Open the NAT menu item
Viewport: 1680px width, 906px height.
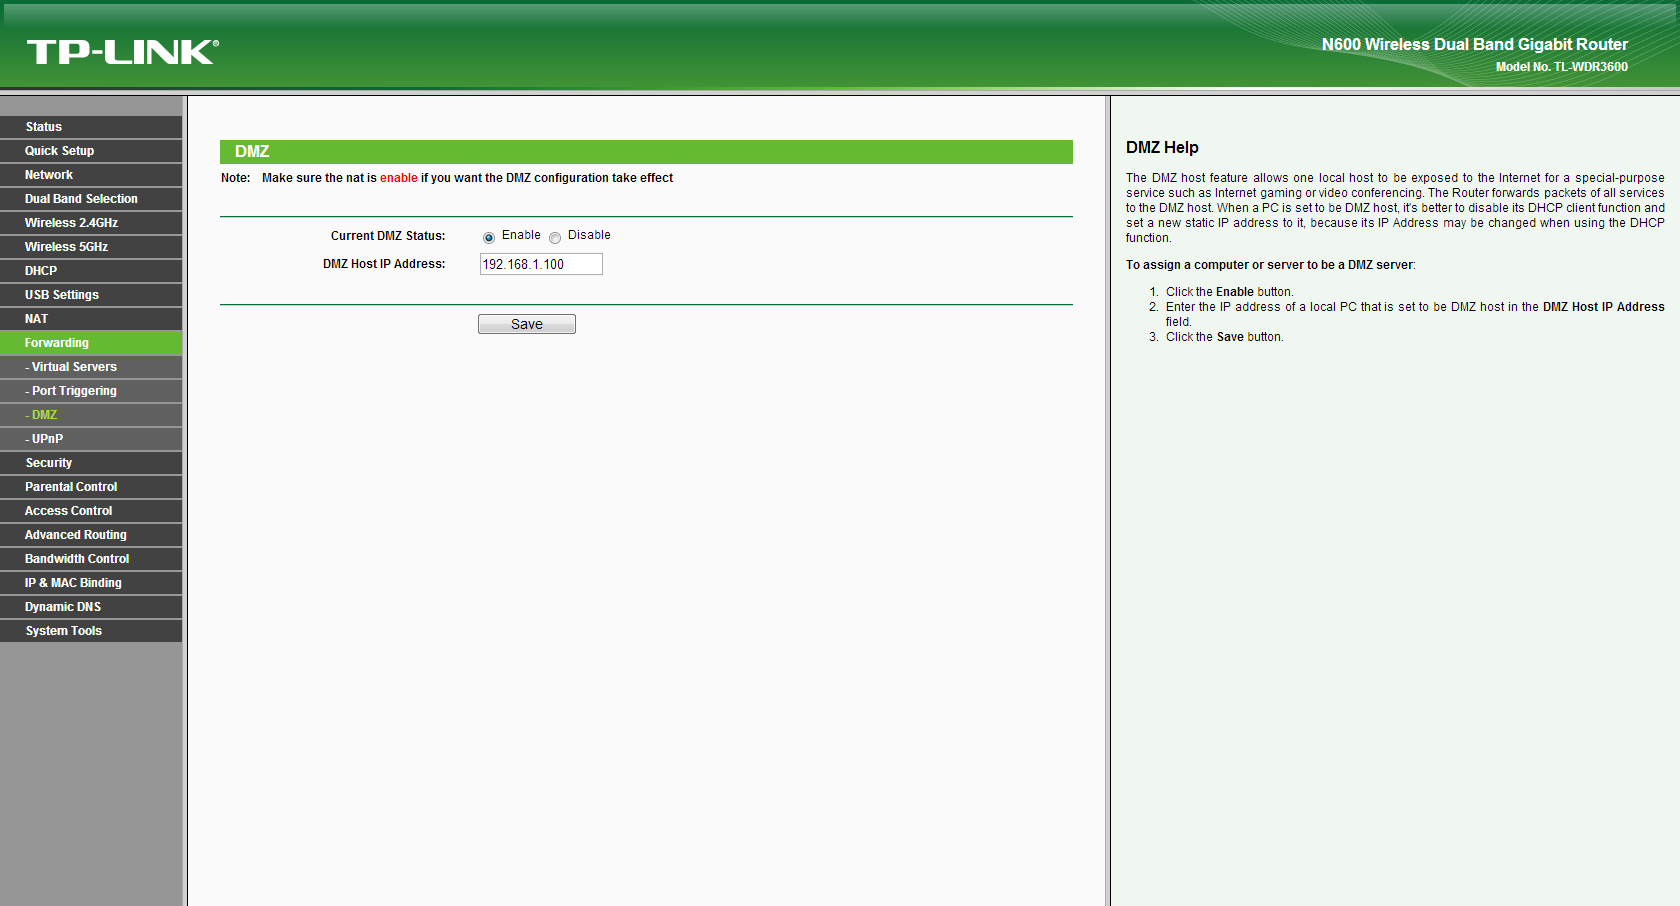91,319
